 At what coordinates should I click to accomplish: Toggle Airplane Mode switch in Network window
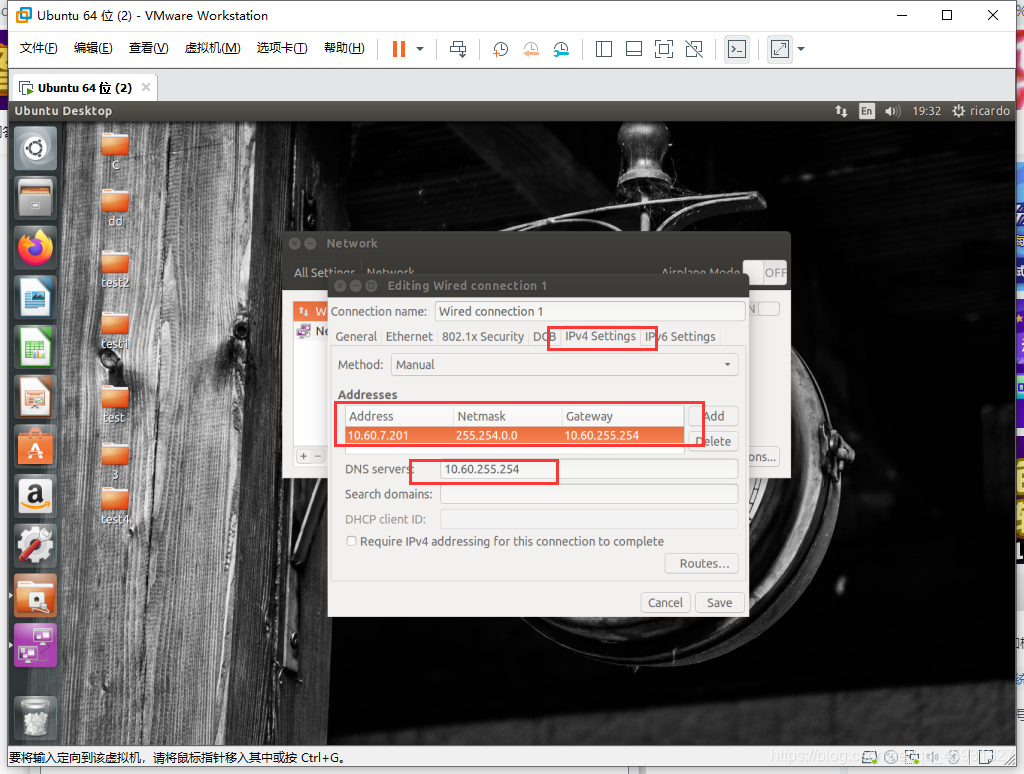[x=765, y=272]
